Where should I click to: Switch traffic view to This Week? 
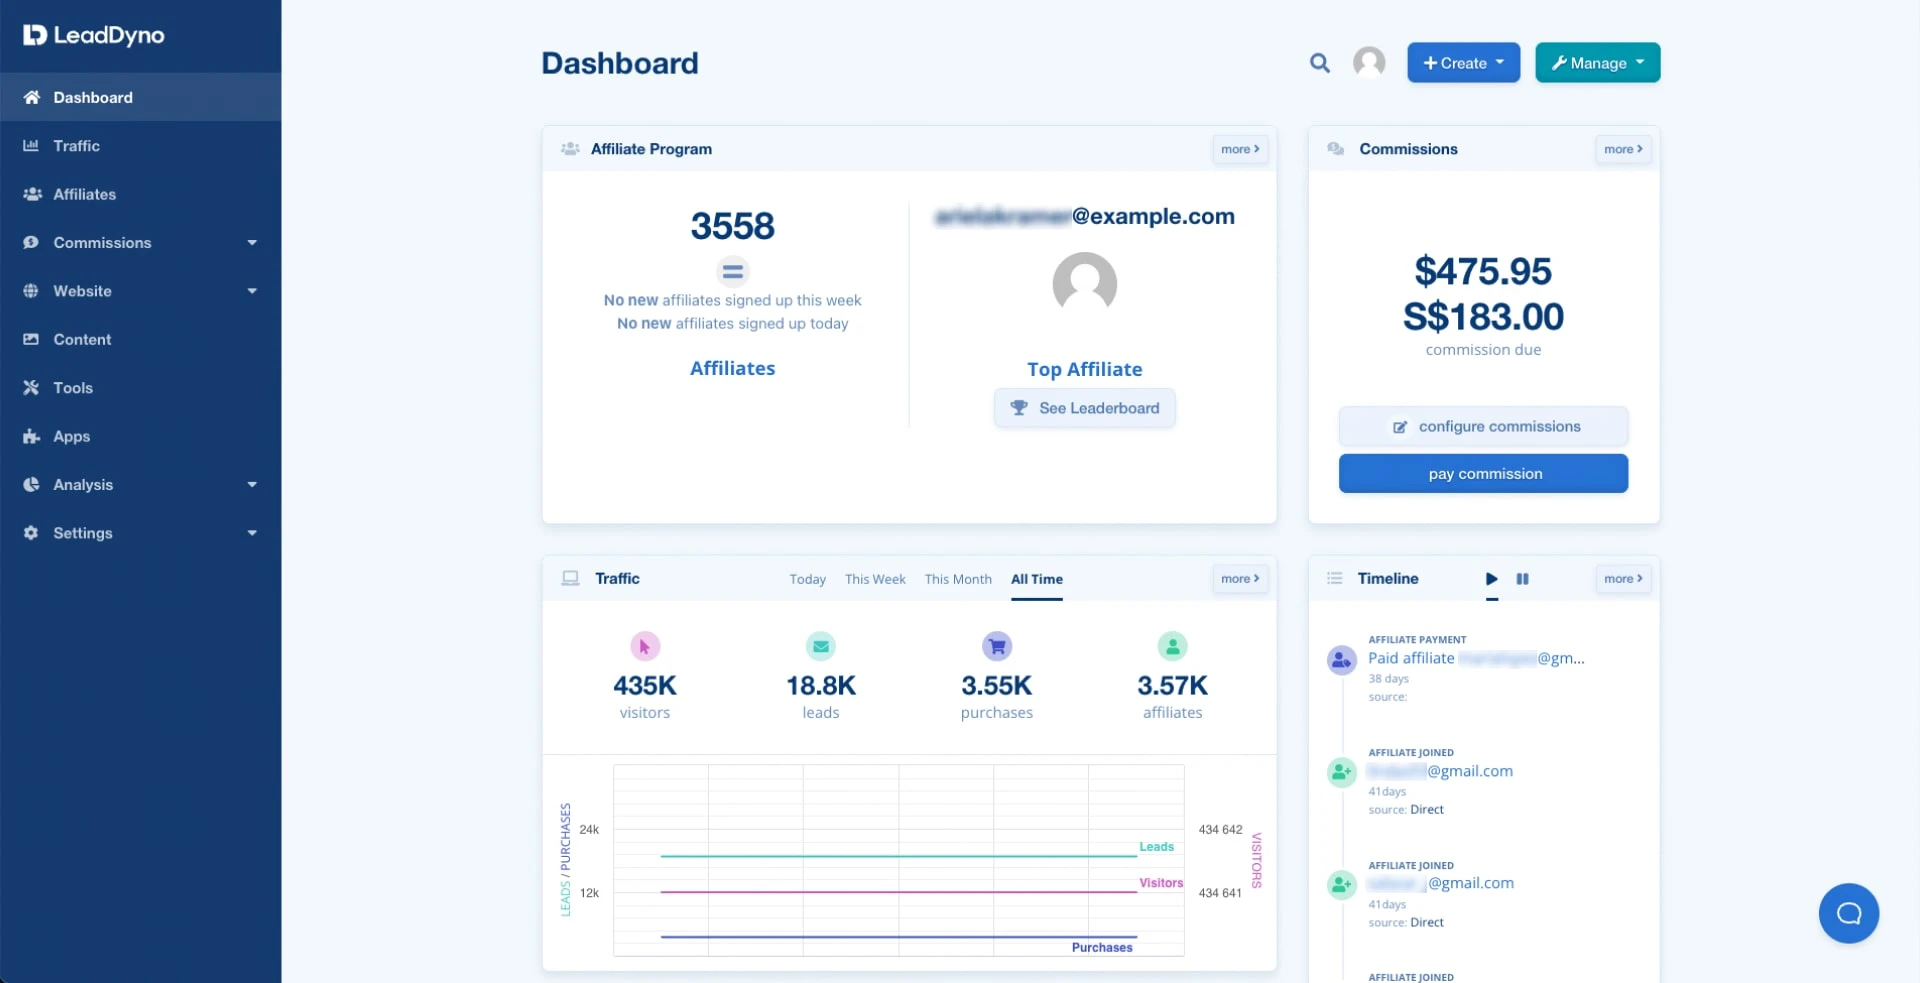(x=874, y=579)
